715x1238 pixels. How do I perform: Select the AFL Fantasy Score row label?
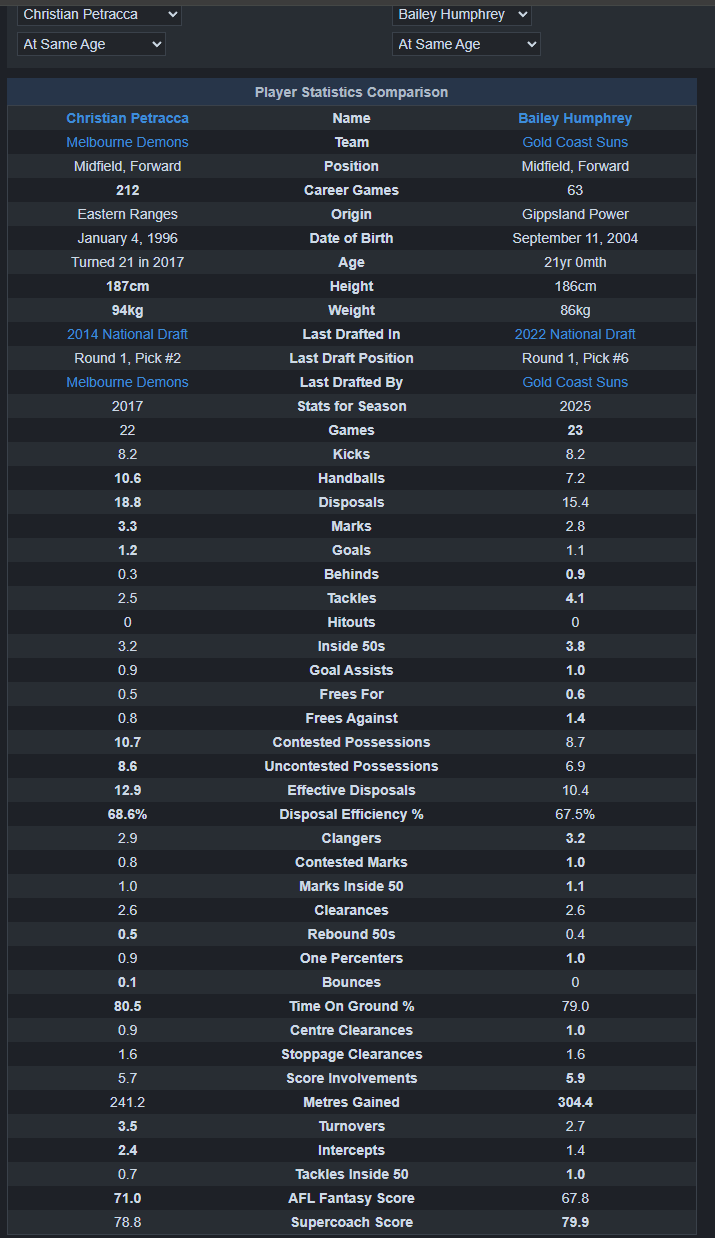[351, 1198]
